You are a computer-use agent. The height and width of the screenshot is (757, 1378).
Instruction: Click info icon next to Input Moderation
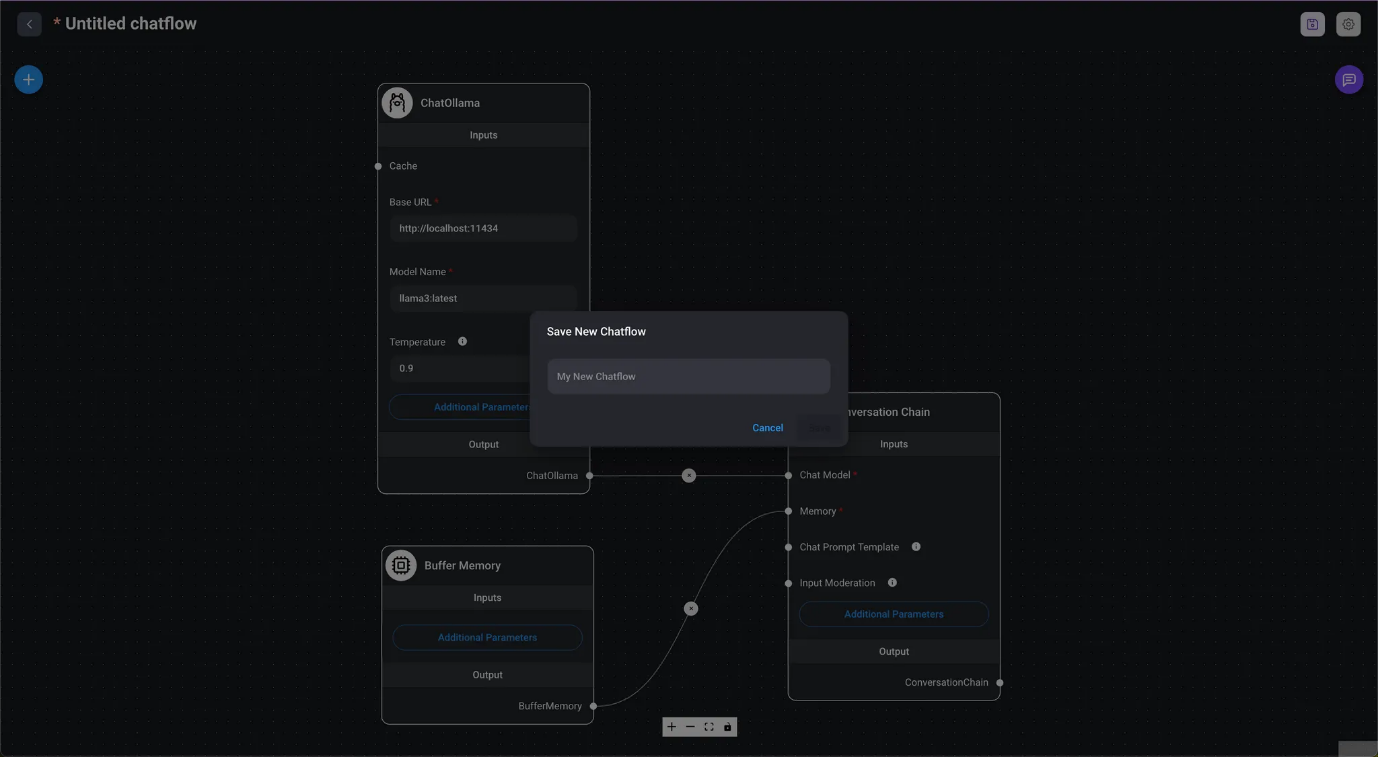tap(892, 583)
